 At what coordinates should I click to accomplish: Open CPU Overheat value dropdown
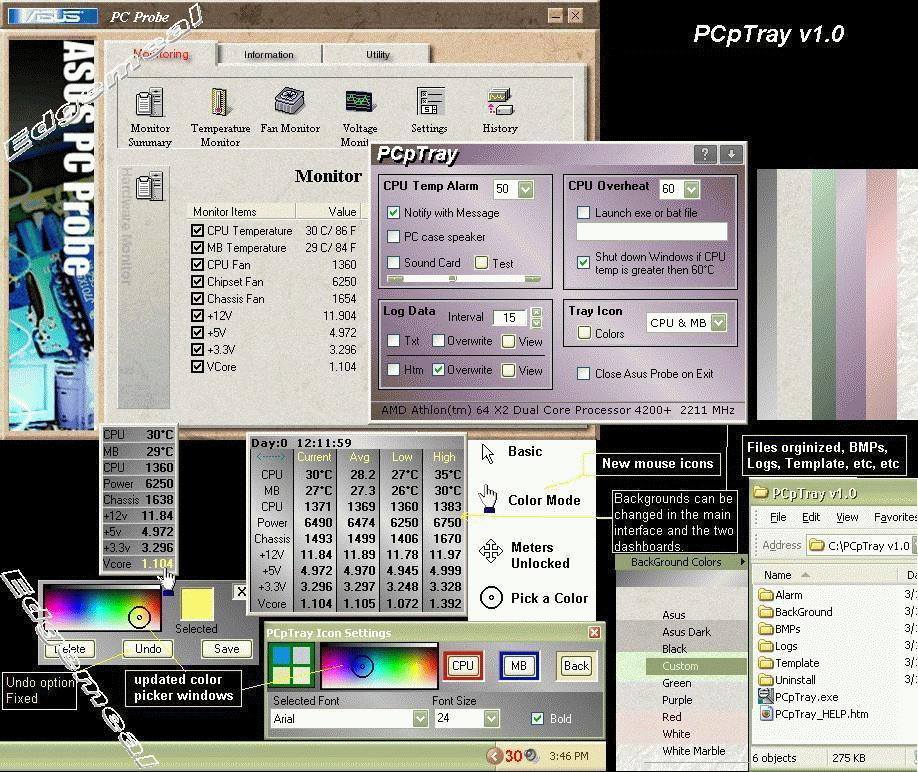click(x=692, y=189)
